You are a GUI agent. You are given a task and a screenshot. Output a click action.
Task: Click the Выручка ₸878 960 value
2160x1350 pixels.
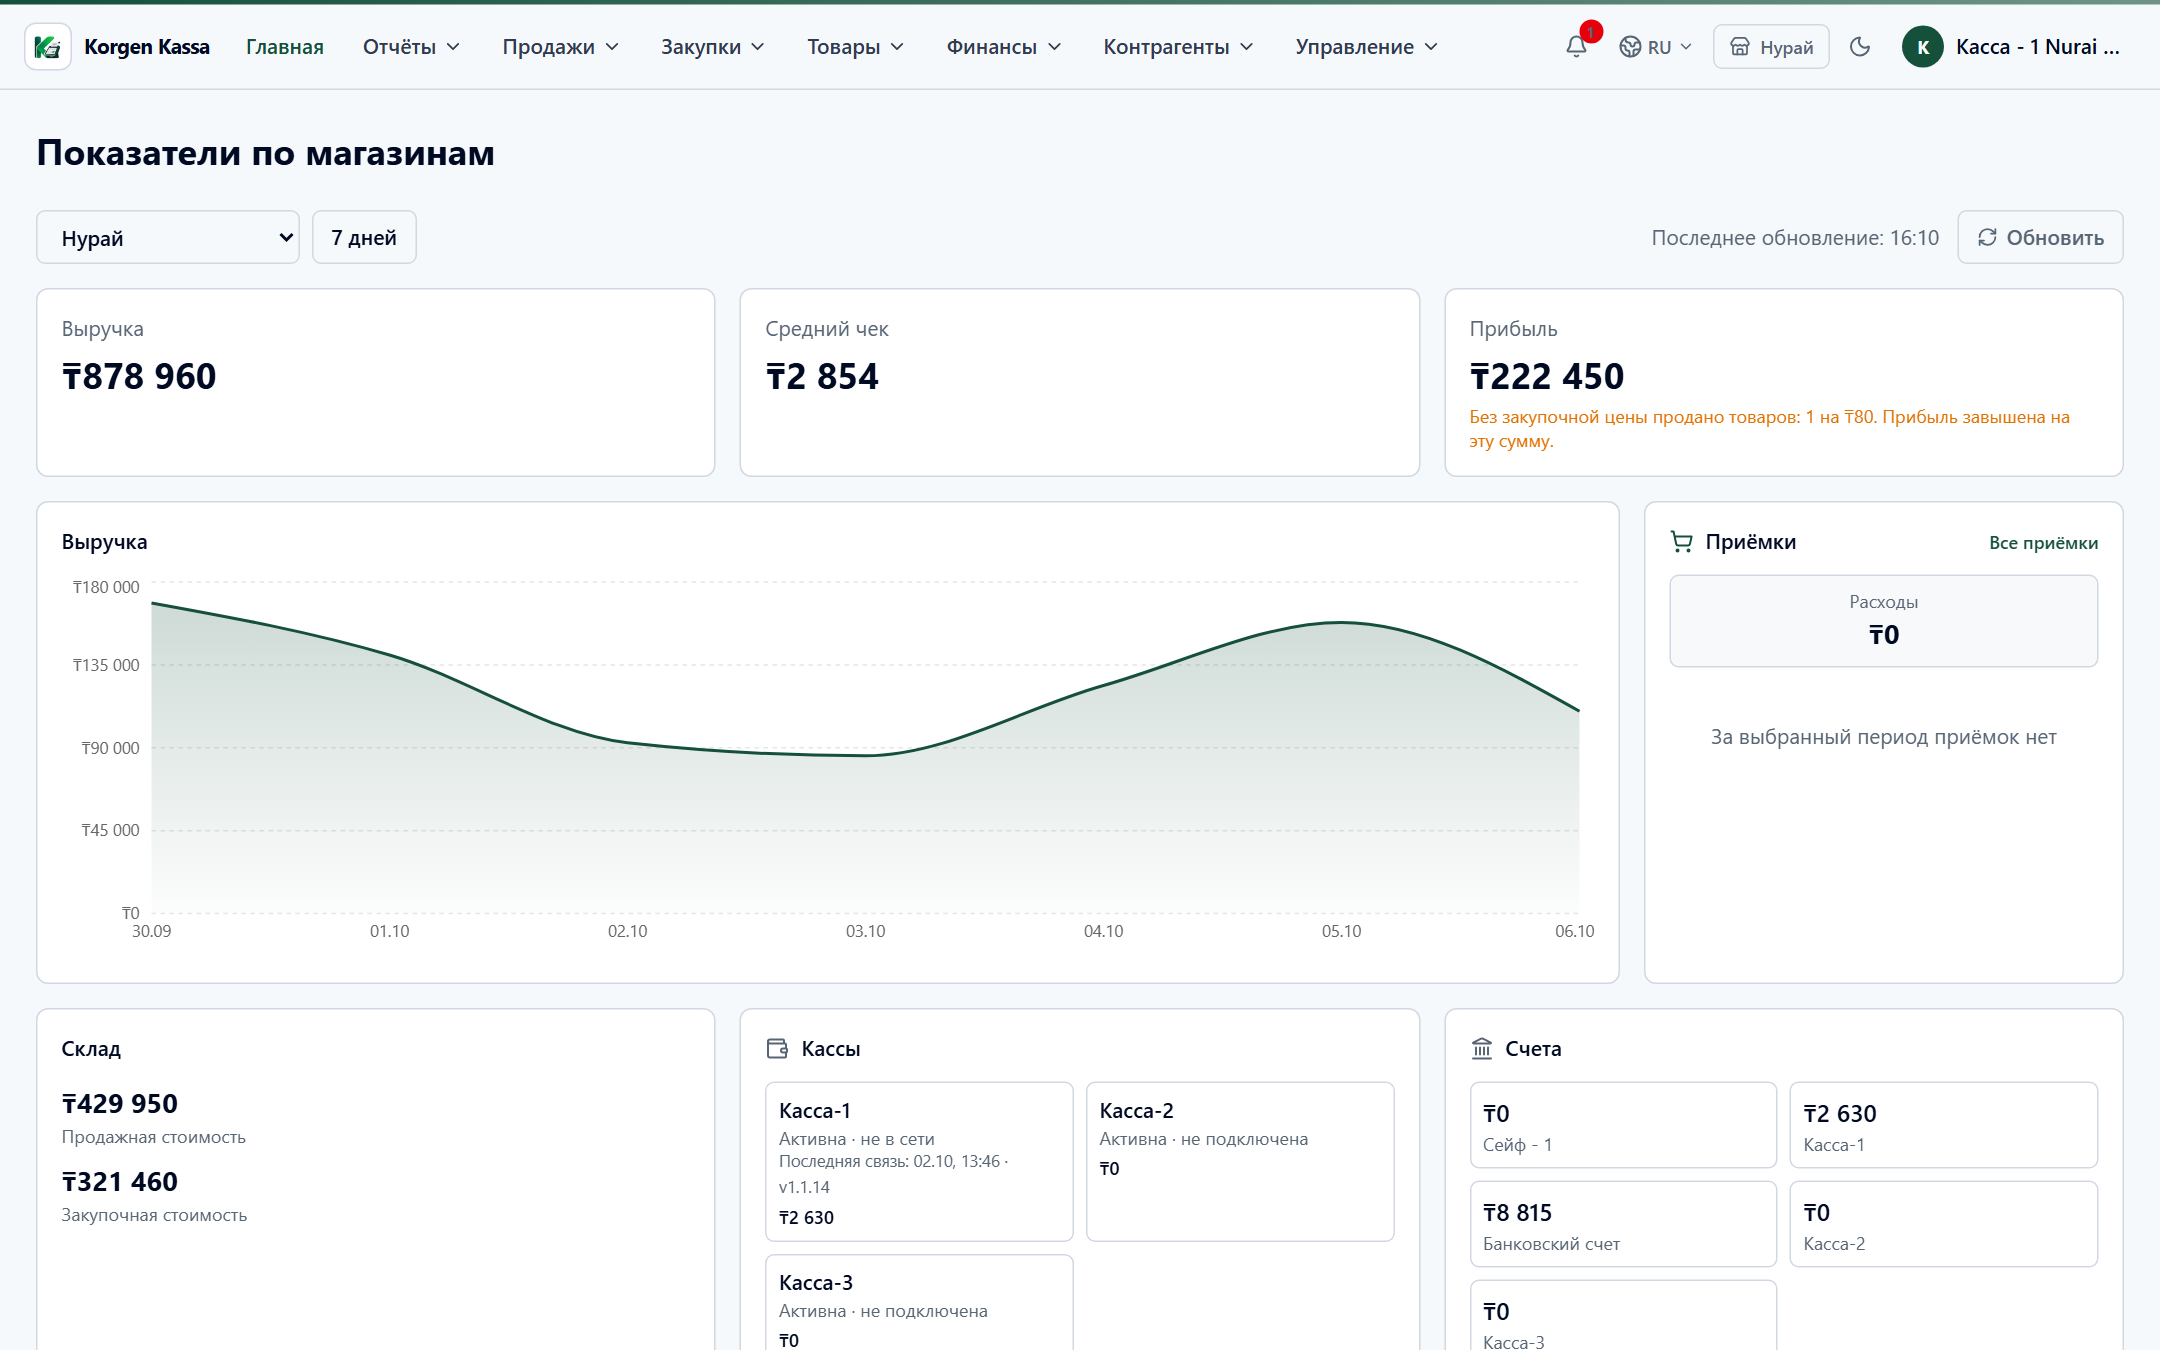click(139, 377)
